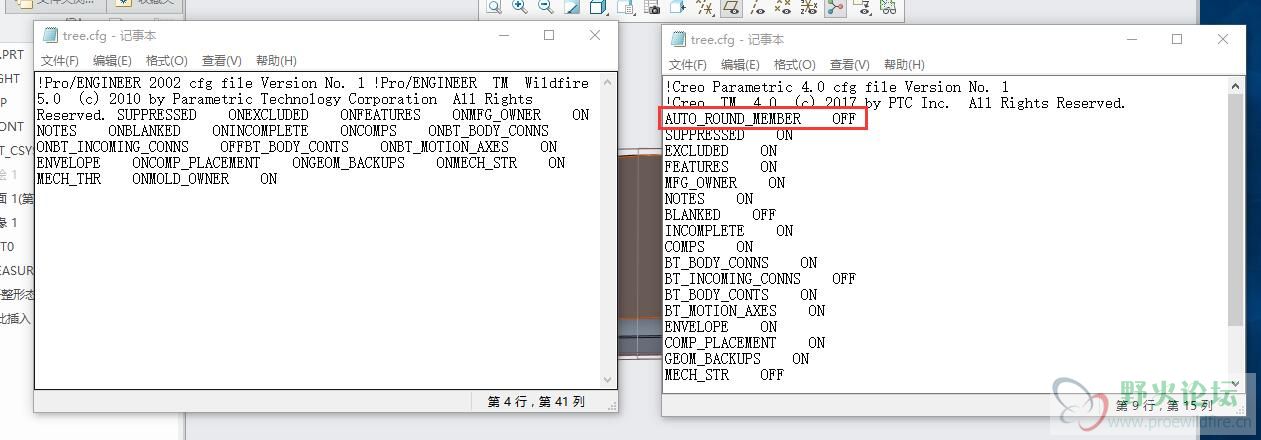Click the NOTES ON line in right window
Image resolution: width=1261 pixels, height=440 pixels.
tap(708, 199)
